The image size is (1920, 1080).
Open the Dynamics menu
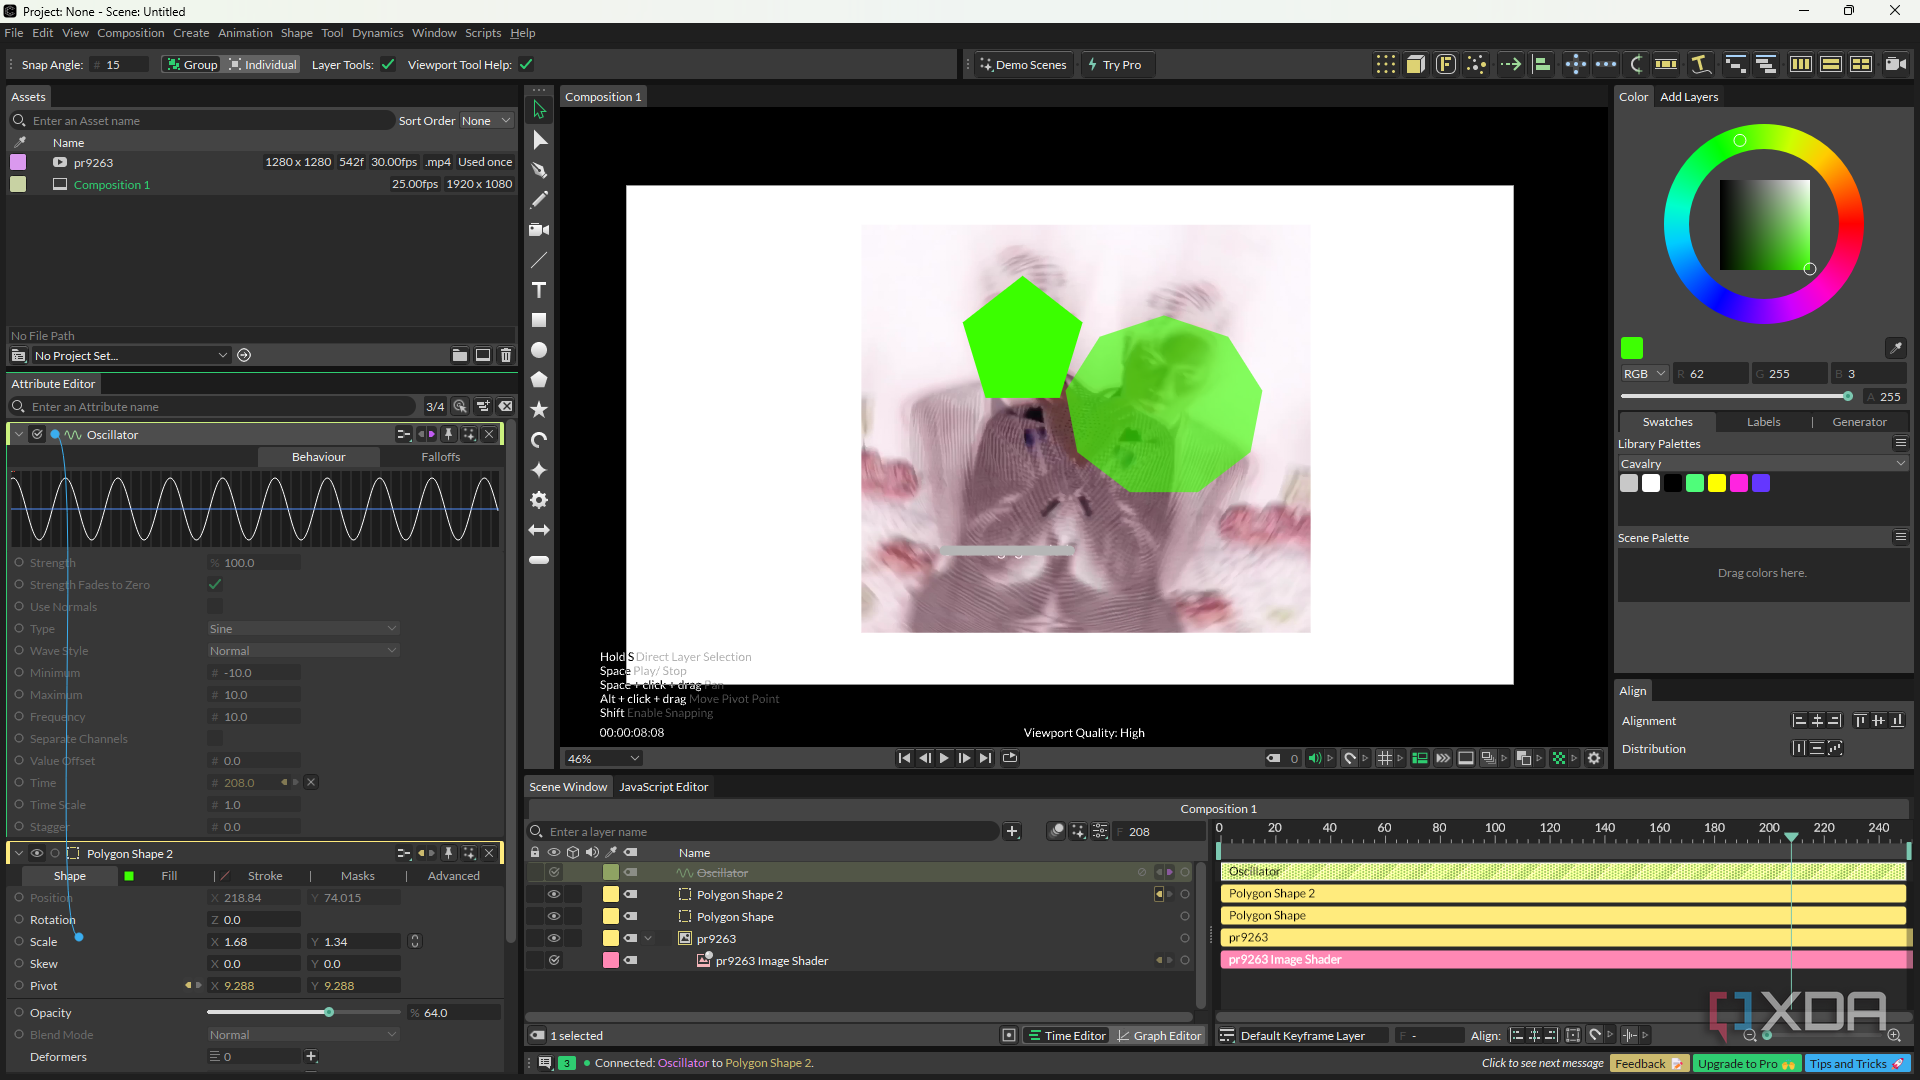(377, 33)
